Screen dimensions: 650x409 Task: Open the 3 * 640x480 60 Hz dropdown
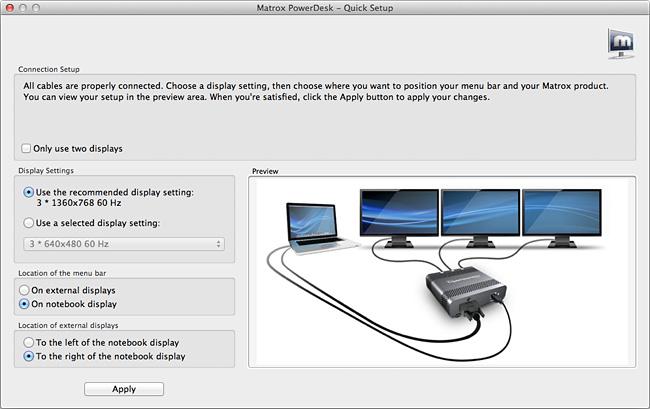click(x=124, y=244)
